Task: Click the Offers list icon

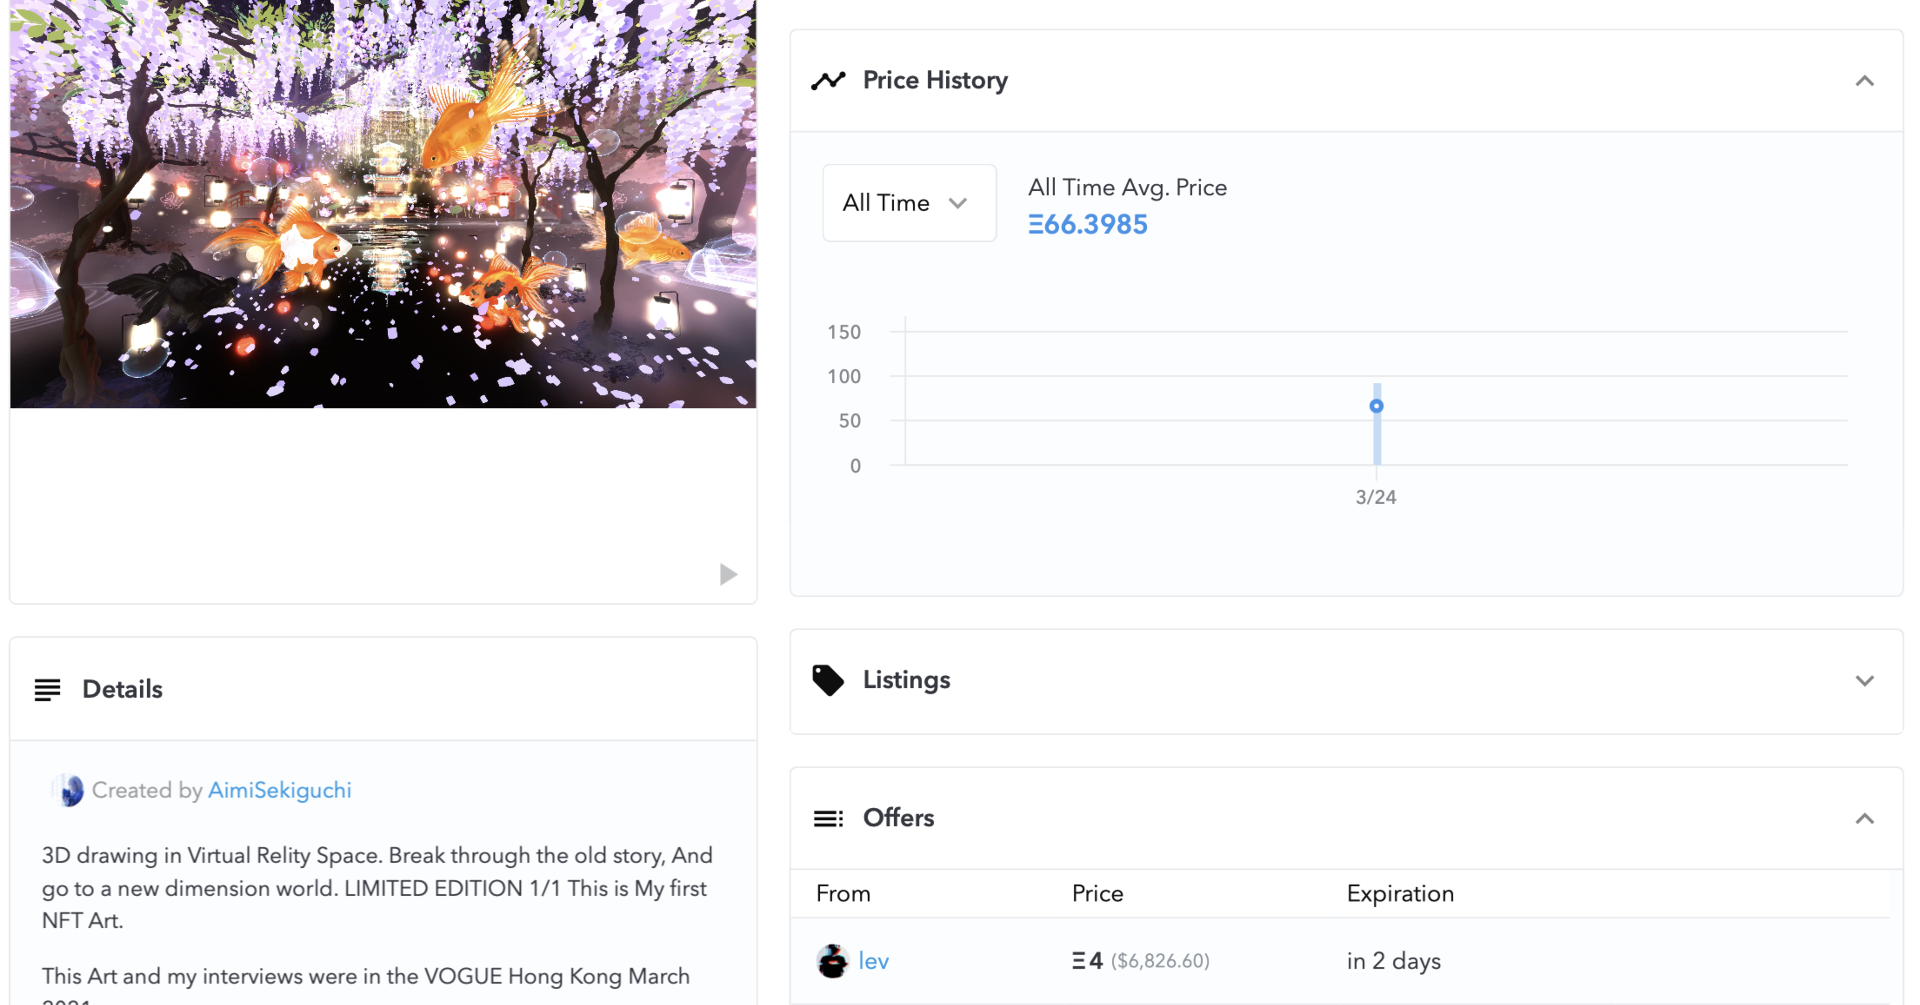Action: 828,819
